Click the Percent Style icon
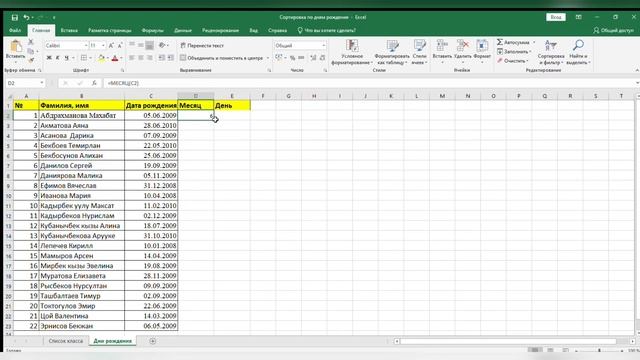This screenshot has width=640, height=360. pos(292,58)
